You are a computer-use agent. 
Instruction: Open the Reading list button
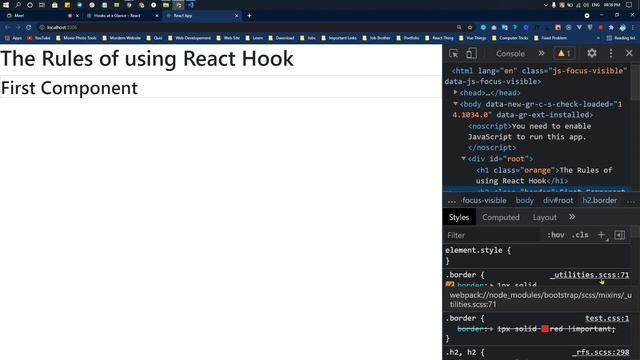tap(621, 38)
